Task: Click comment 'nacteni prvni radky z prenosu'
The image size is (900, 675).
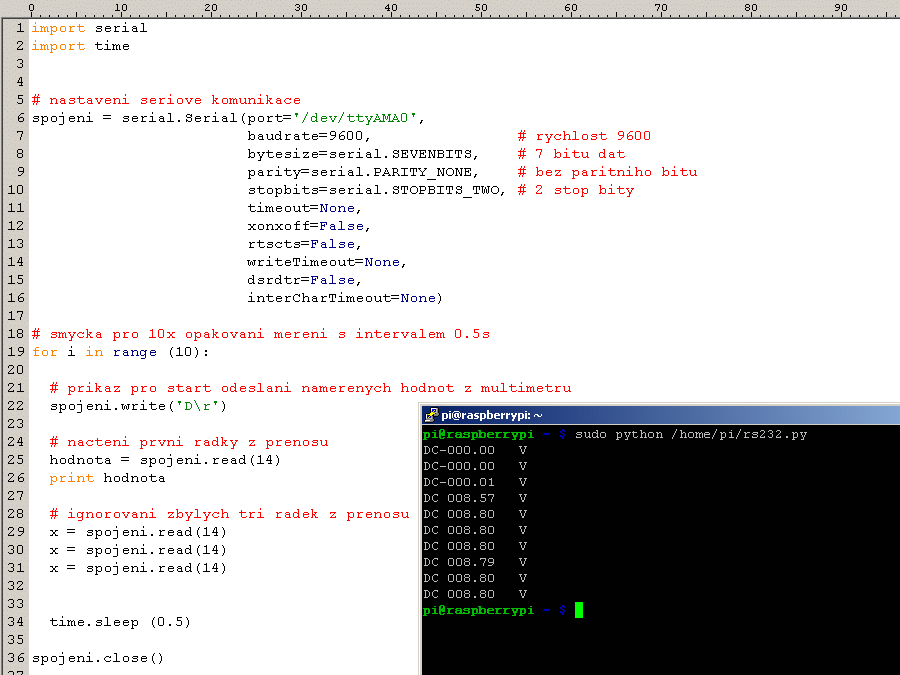Action: (x=189, y=442)
